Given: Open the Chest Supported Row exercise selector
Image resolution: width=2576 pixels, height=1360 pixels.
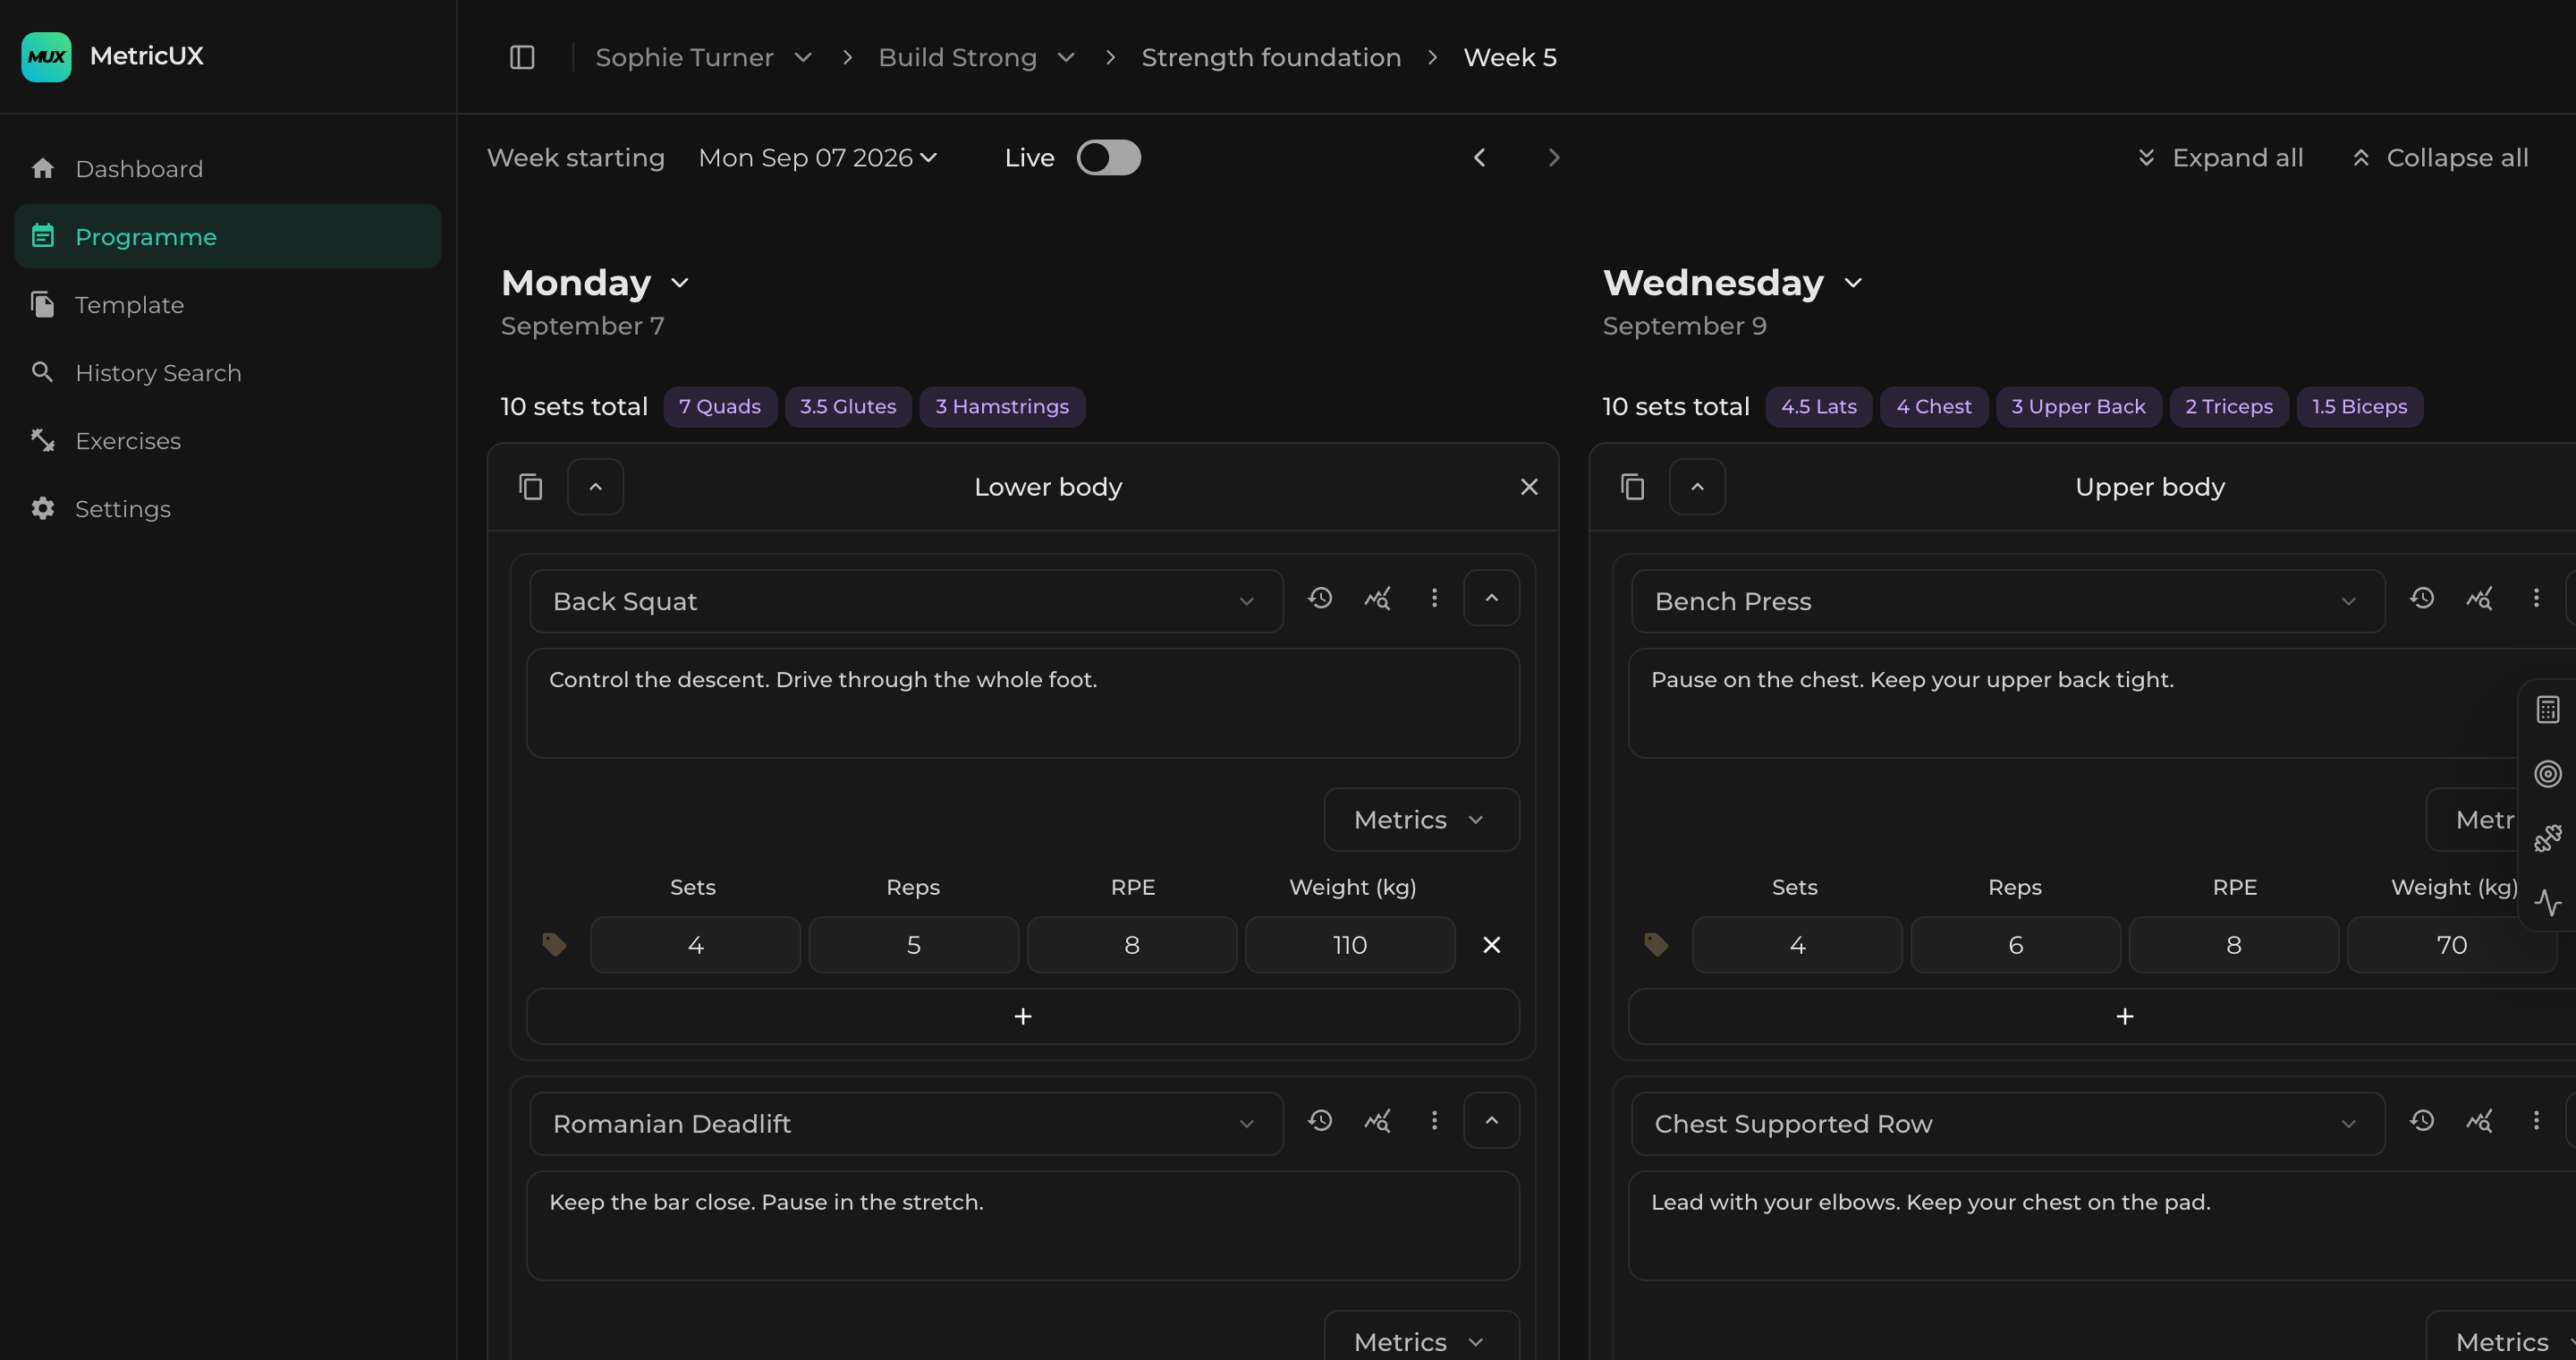Looking at the screenshot, I should click(2008, 1123).
